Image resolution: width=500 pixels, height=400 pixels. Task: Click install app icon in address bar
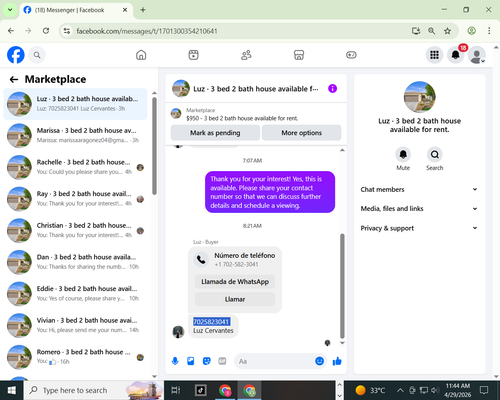[x=416, y=31]
